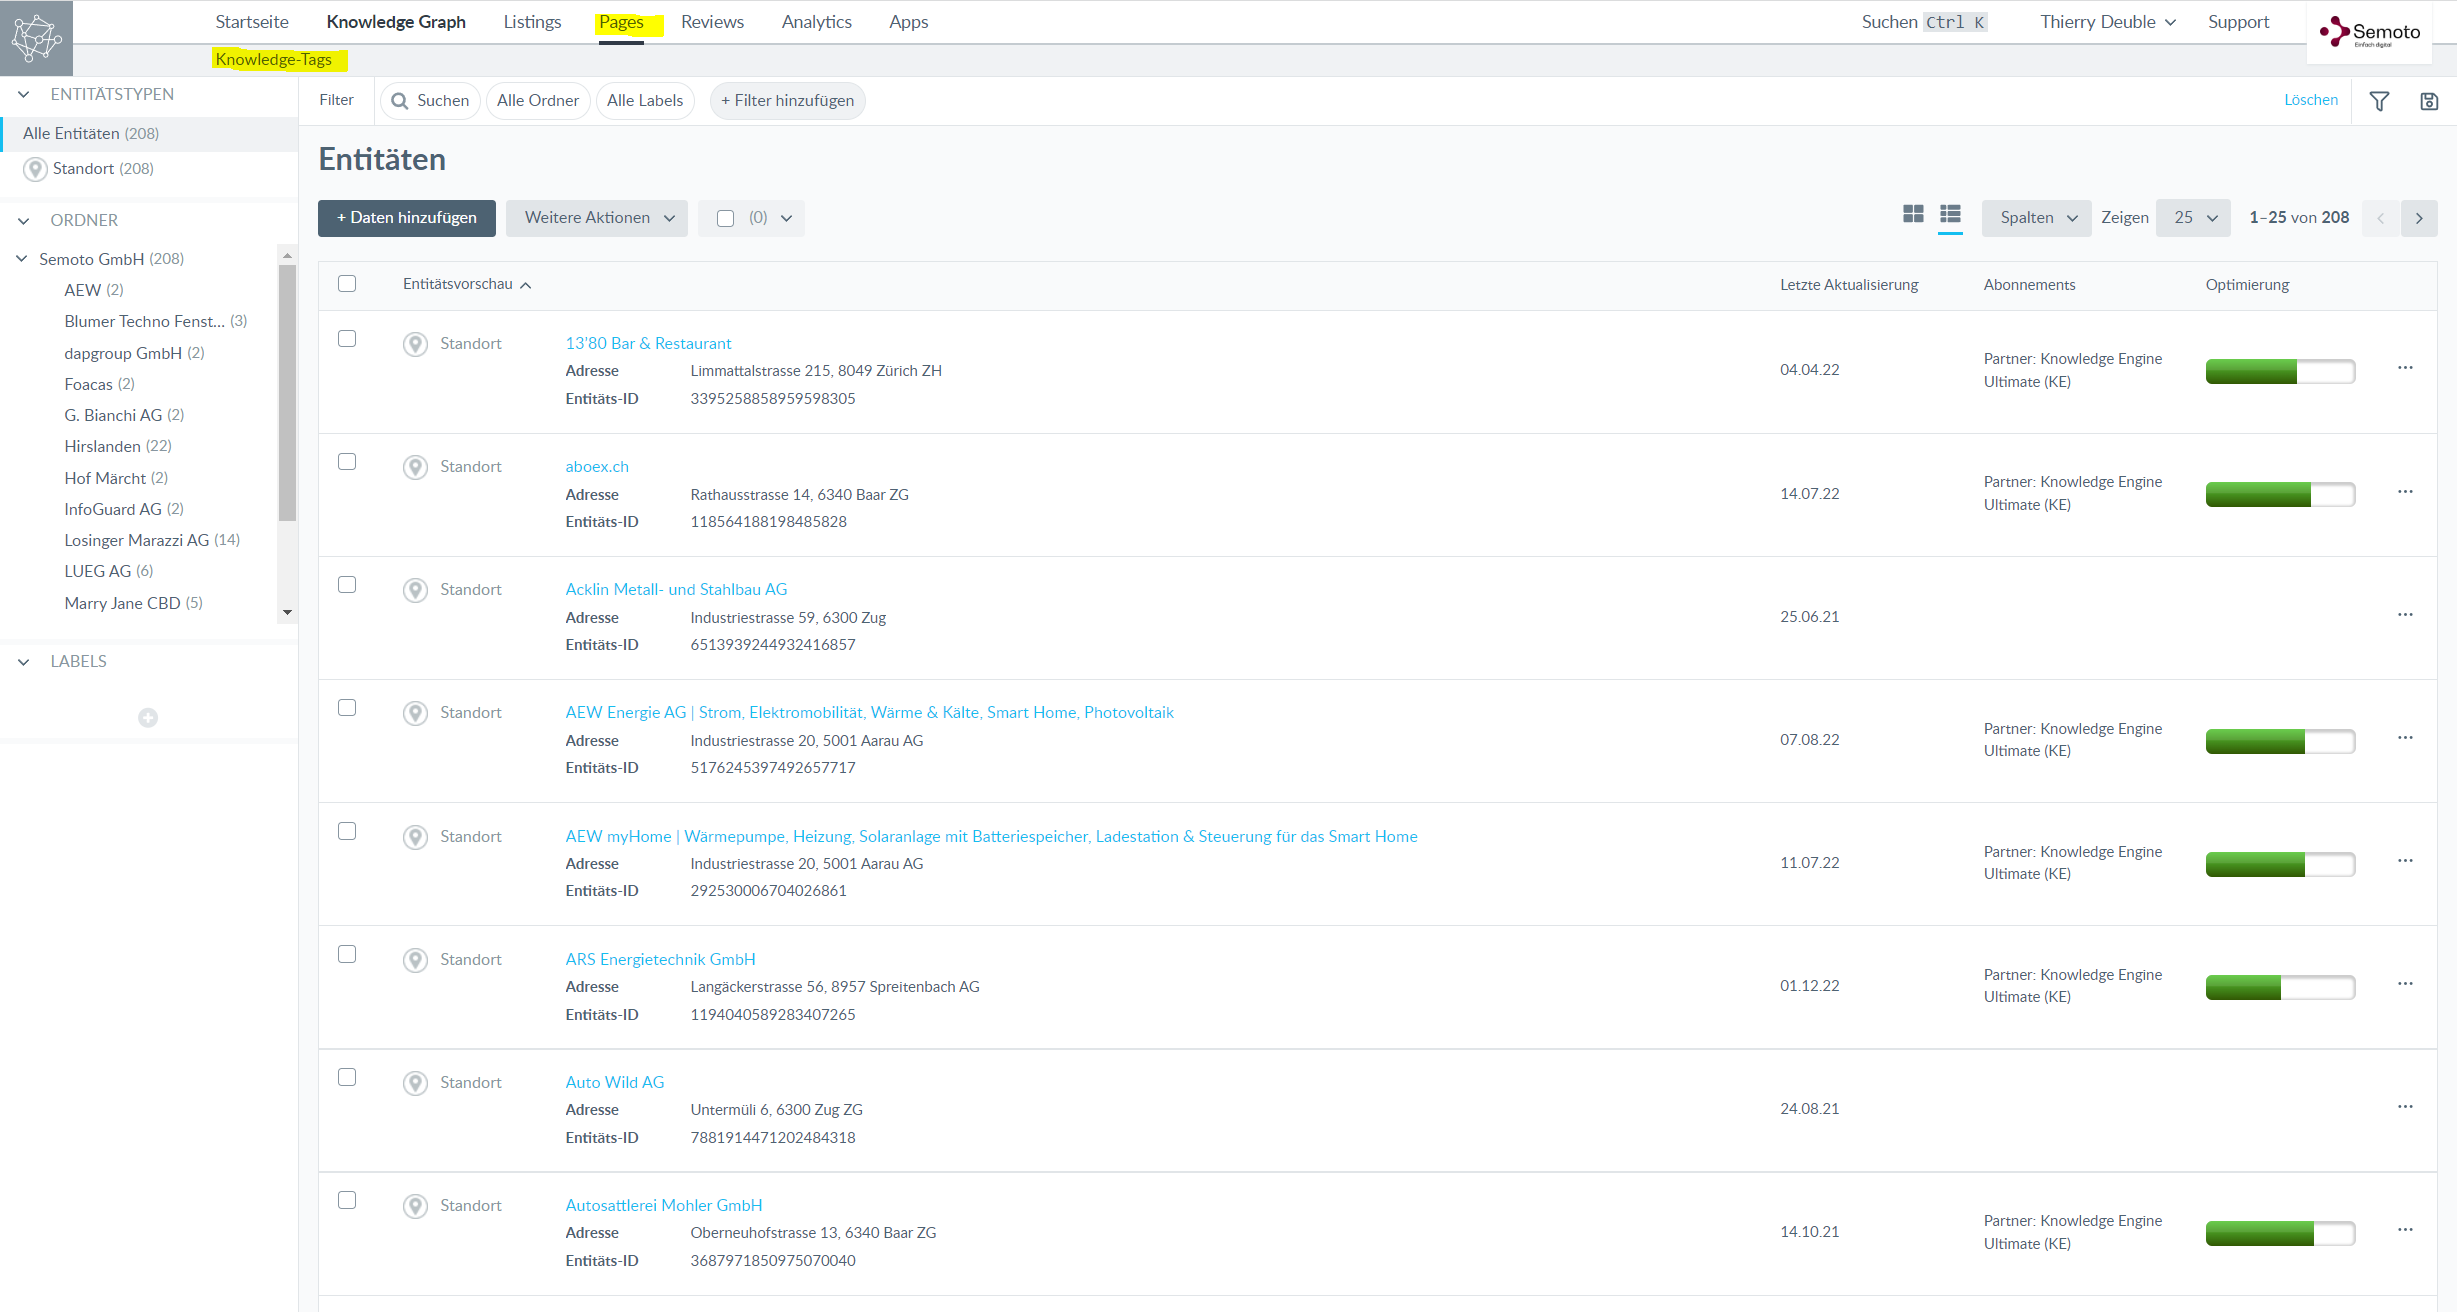Add a new label plus icon
This screenshot has height=1312, width=2457.
(148, 718)
